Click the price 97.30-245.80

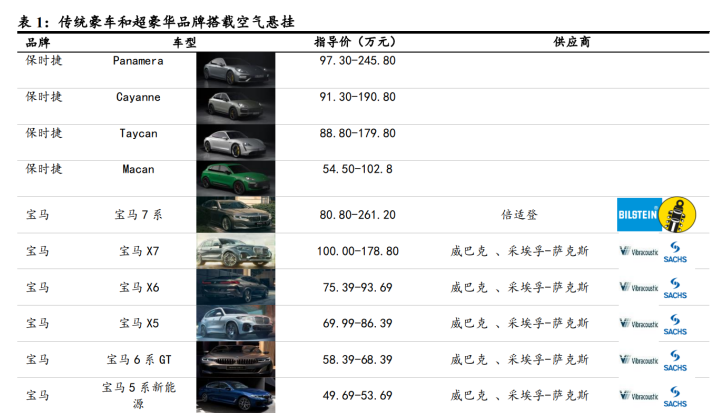tap(358, 61)
